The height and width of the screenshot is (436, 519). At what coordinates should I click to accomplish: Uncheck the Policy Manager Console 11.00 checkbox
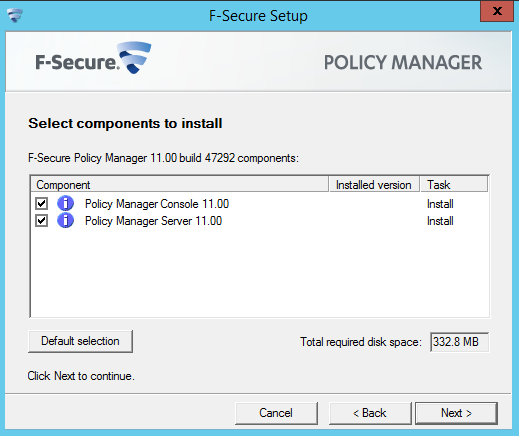pos(42,203)
